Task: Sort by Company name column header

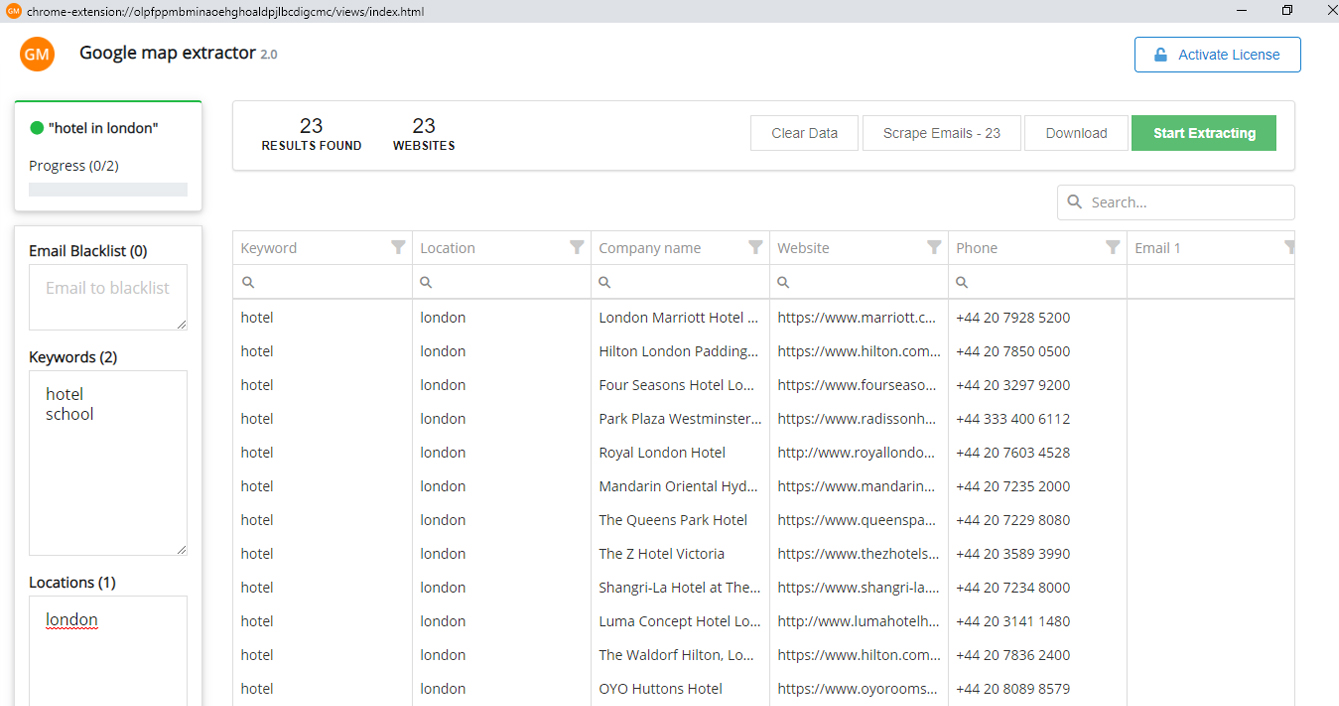Action: [x=650, y=248]
